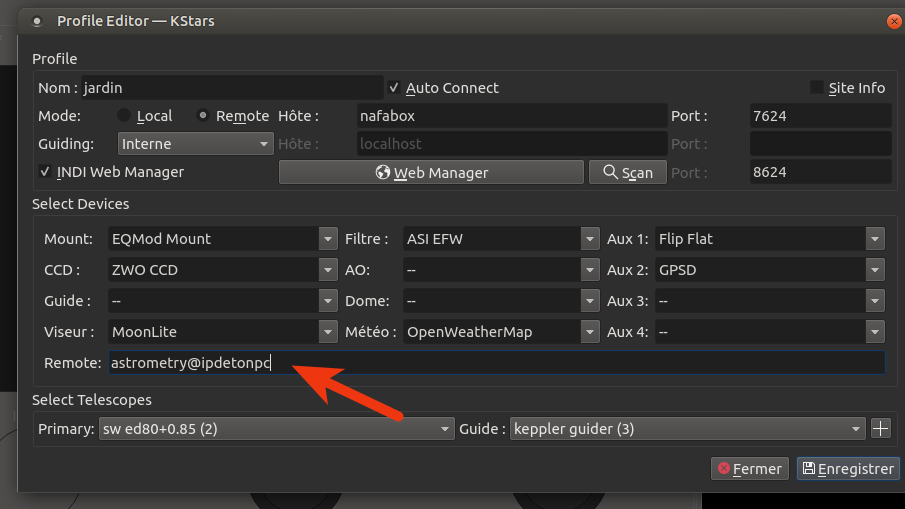Click the profile Nom text field
Image resolution: width=905 pixels, height=509 pixels.
(231, 88)
